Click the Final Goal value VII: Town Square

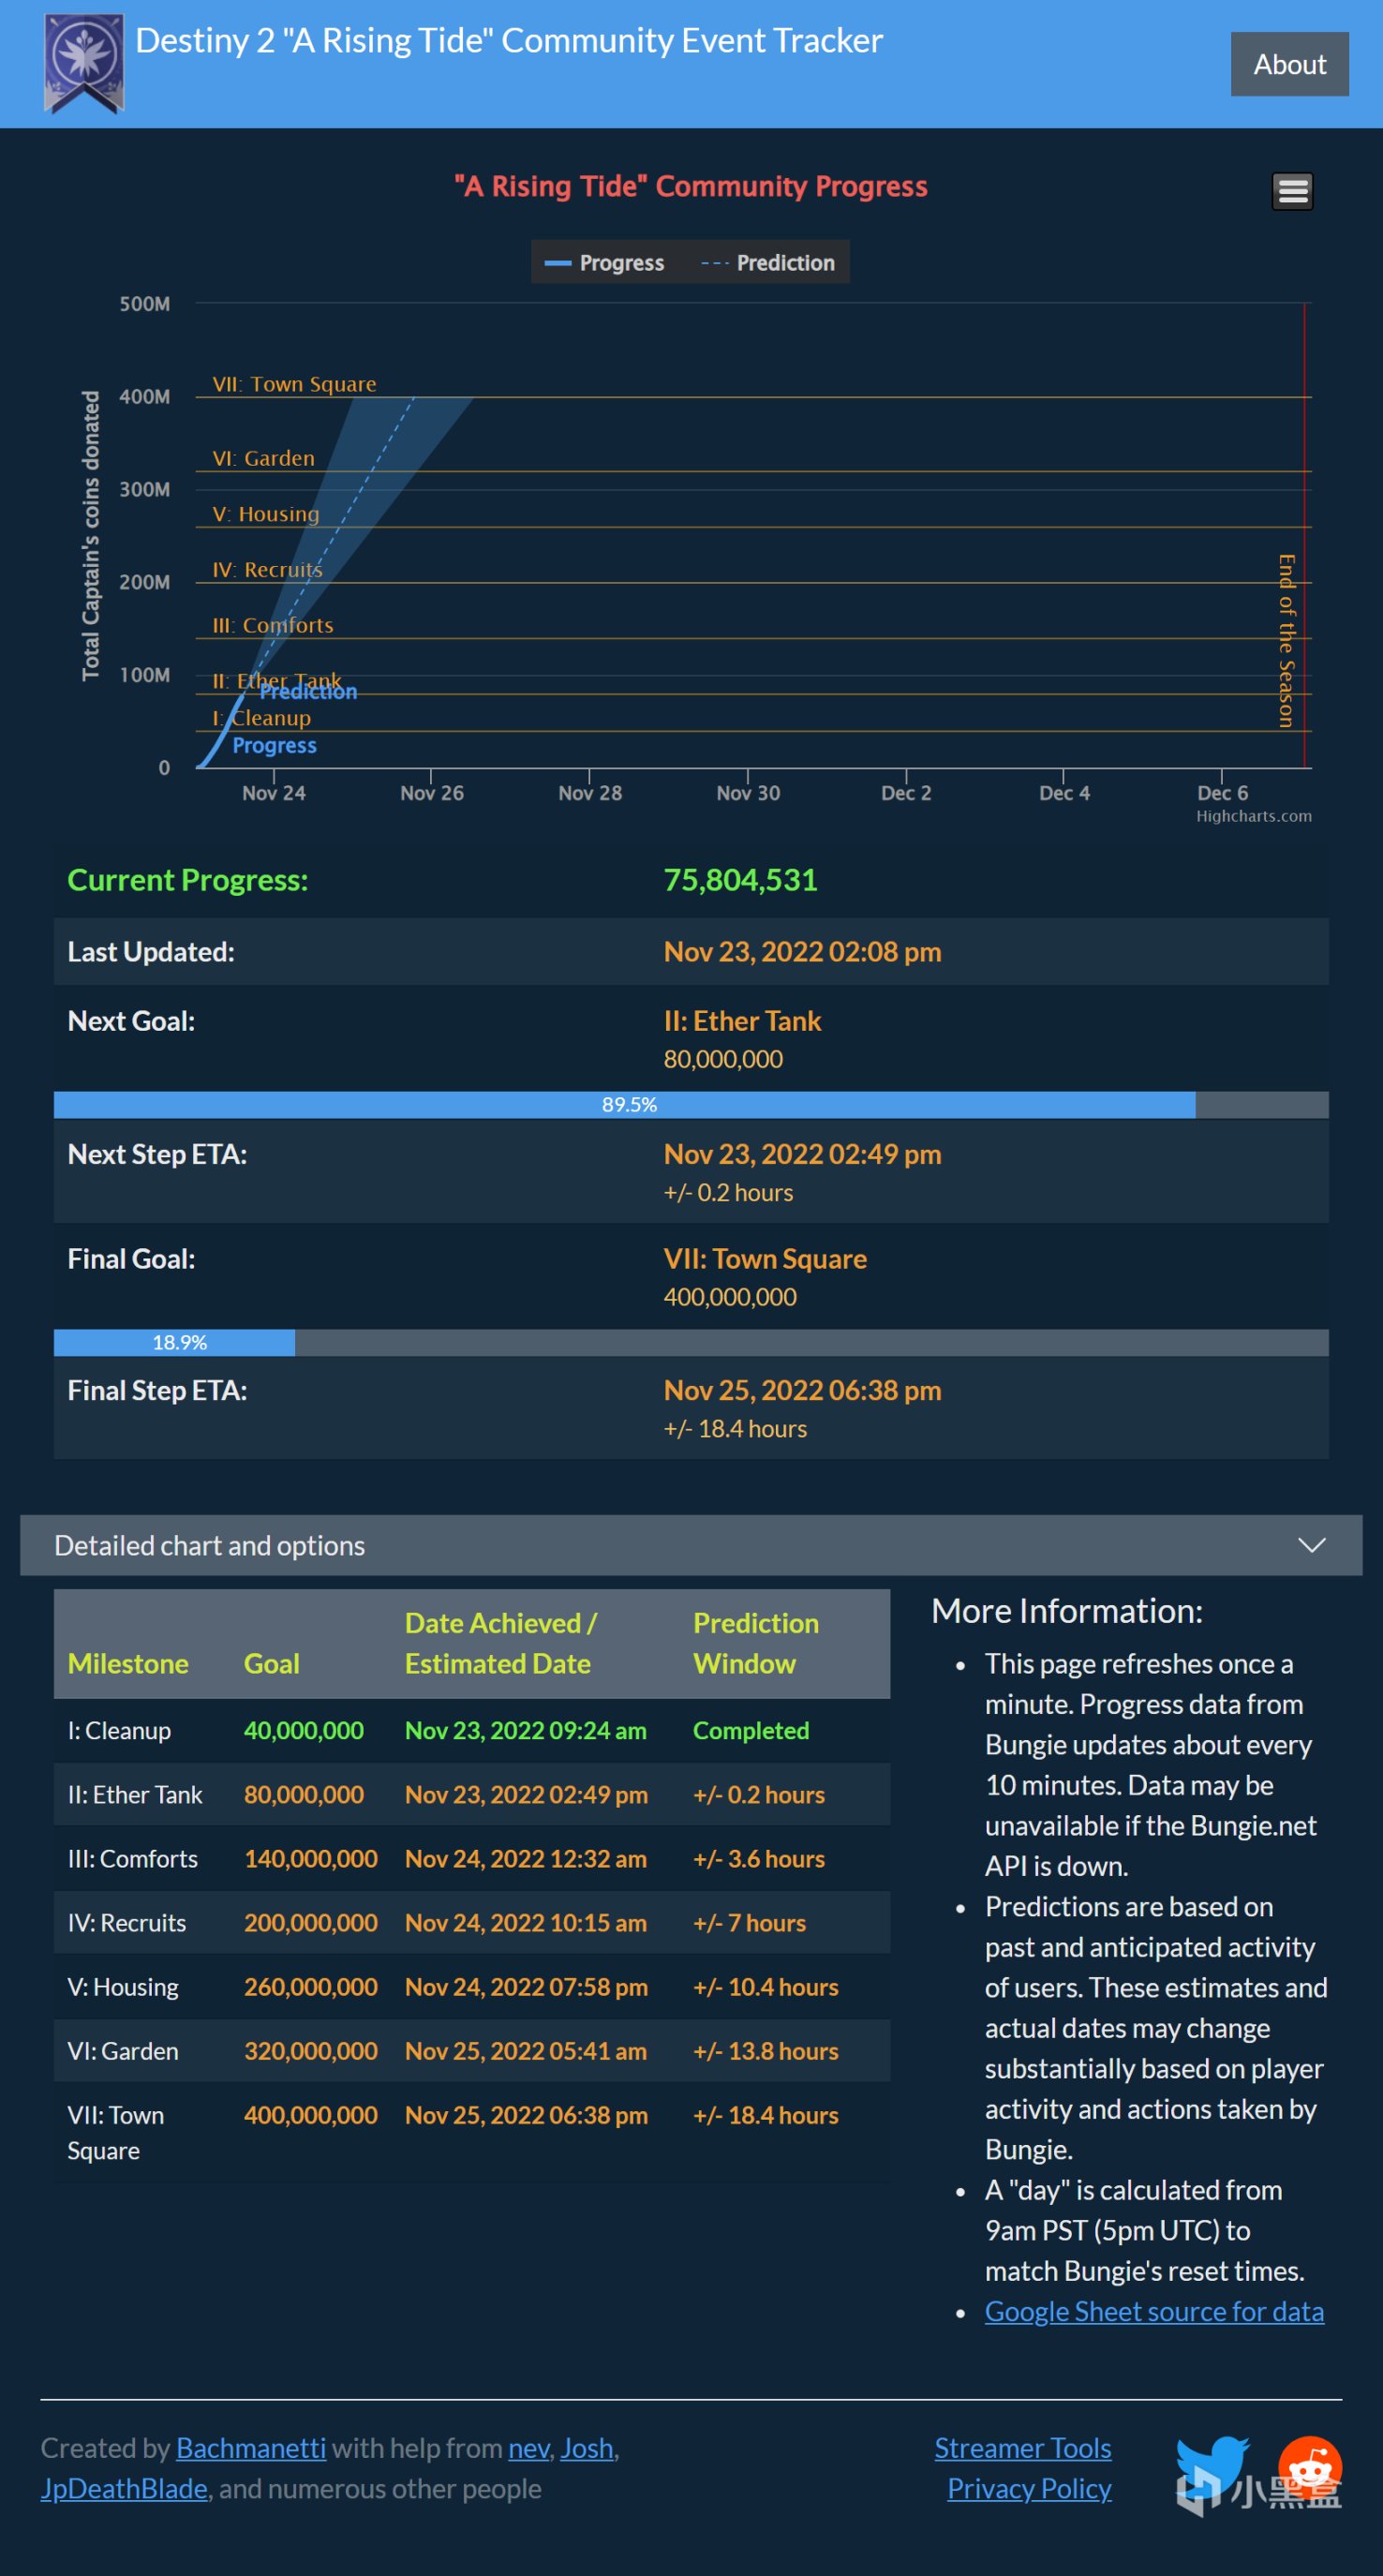pos(765,1258)
